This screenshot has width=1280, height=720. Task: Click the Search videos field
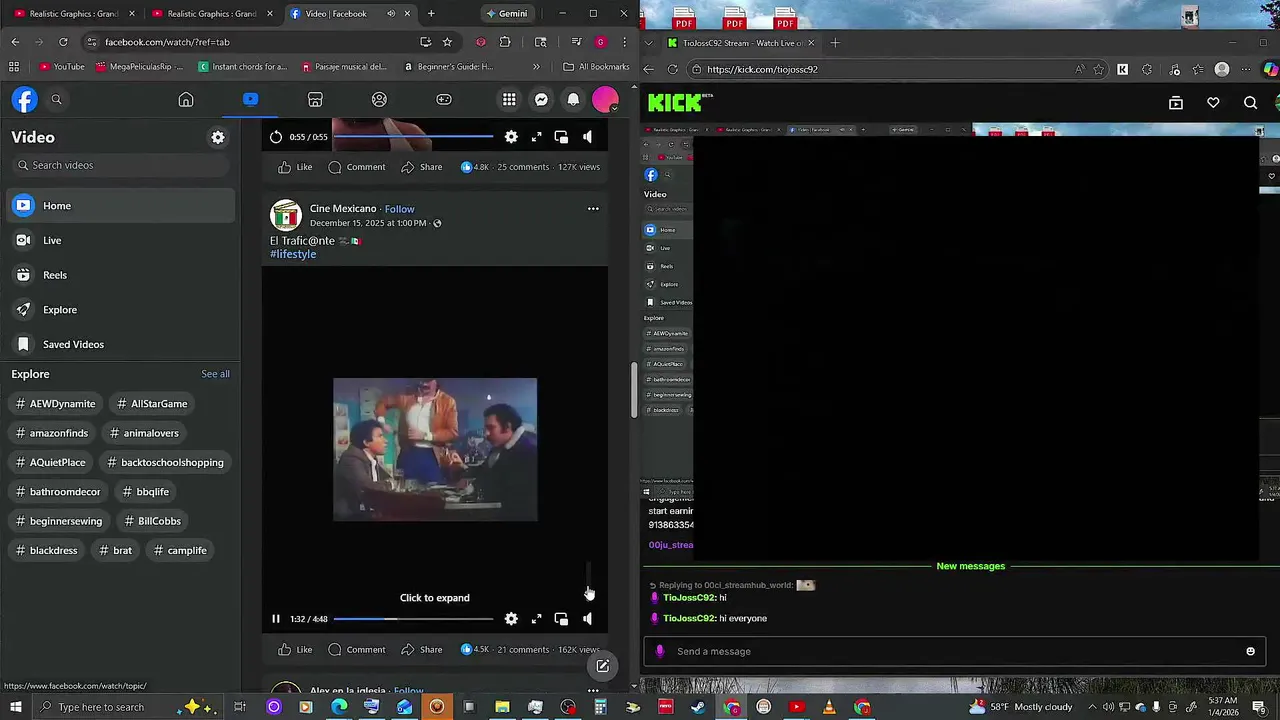click(120, 165)
